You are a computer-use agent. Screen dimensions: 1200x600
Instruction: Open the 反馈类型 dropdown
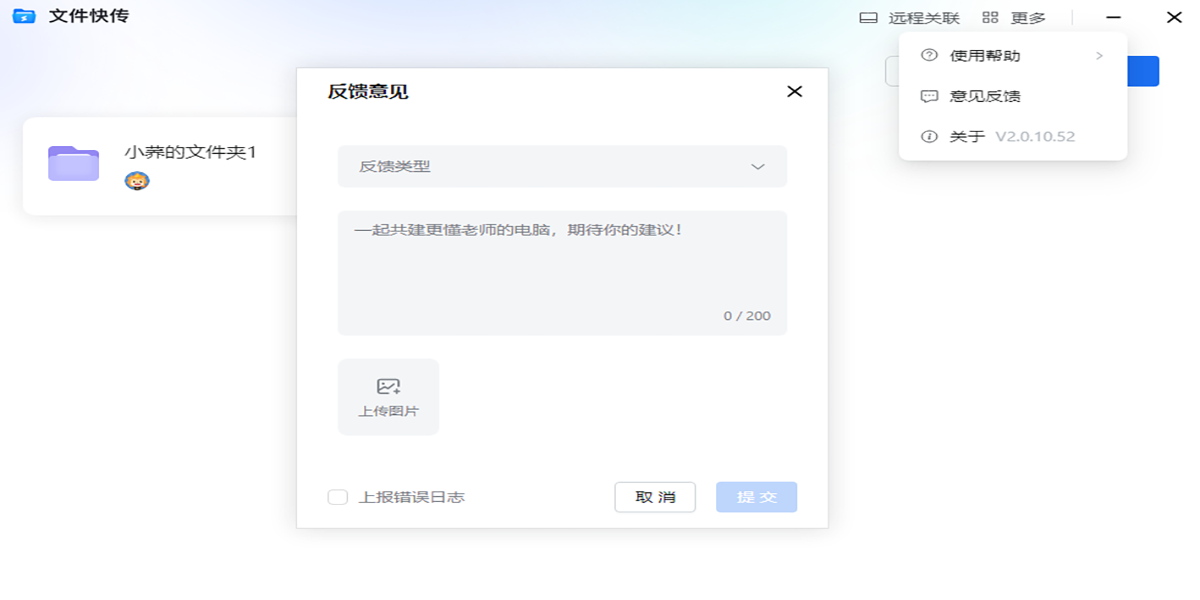(562, 166)
